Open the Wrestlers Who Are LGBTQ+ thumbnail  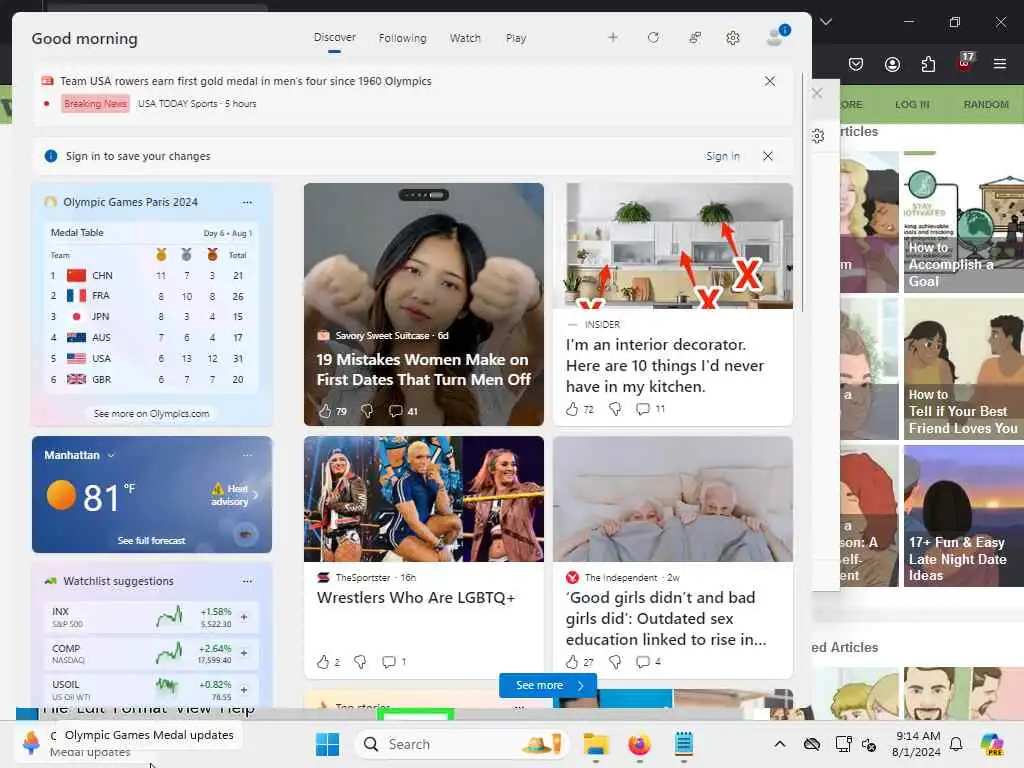point(423,499)
